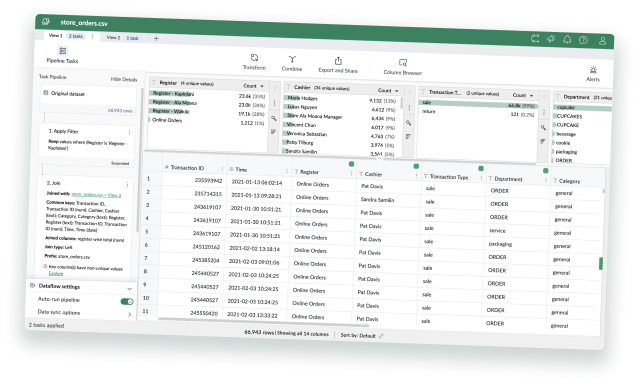This screenshot has height=384, width=639.
Task: Toggle the Auto-run pipeline switch
Action: (x=127, y=301)
